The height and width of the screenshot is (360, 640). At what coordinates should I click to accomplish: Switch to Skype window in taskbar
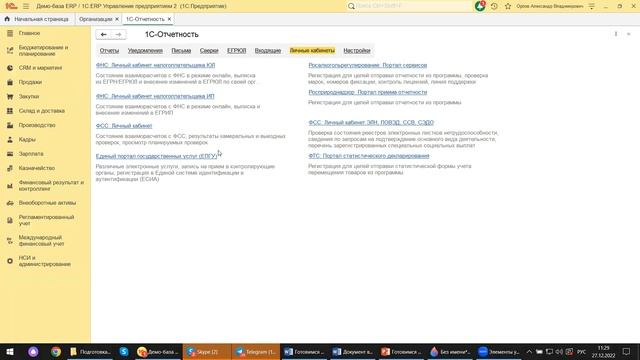pyautogui.click(x=207, y=351)
